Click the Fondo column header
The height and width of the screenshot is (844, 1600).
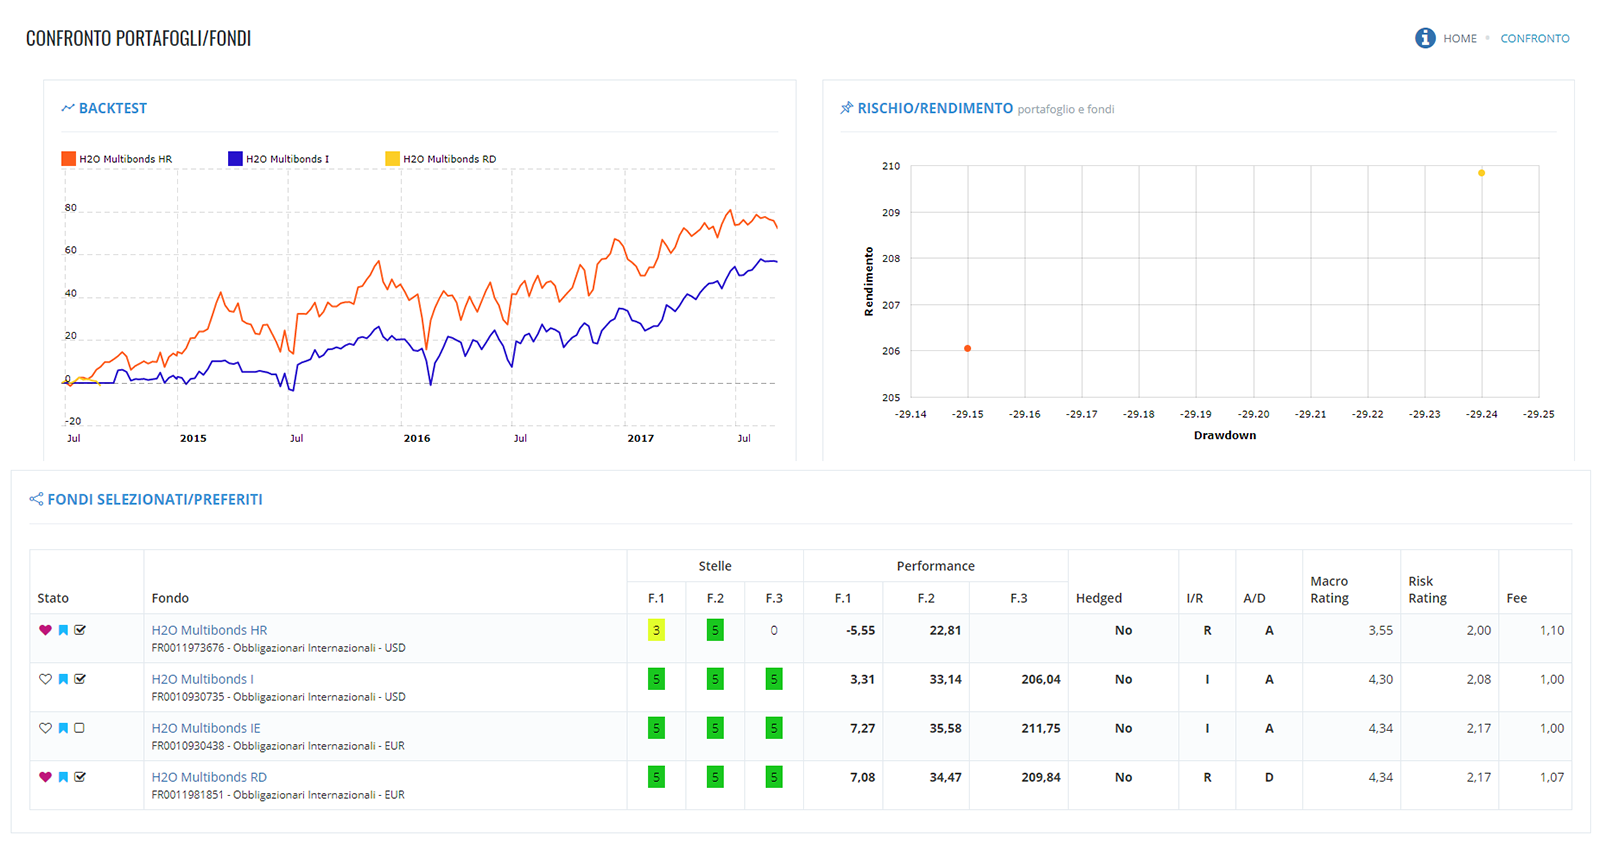[x=170, y=598]
